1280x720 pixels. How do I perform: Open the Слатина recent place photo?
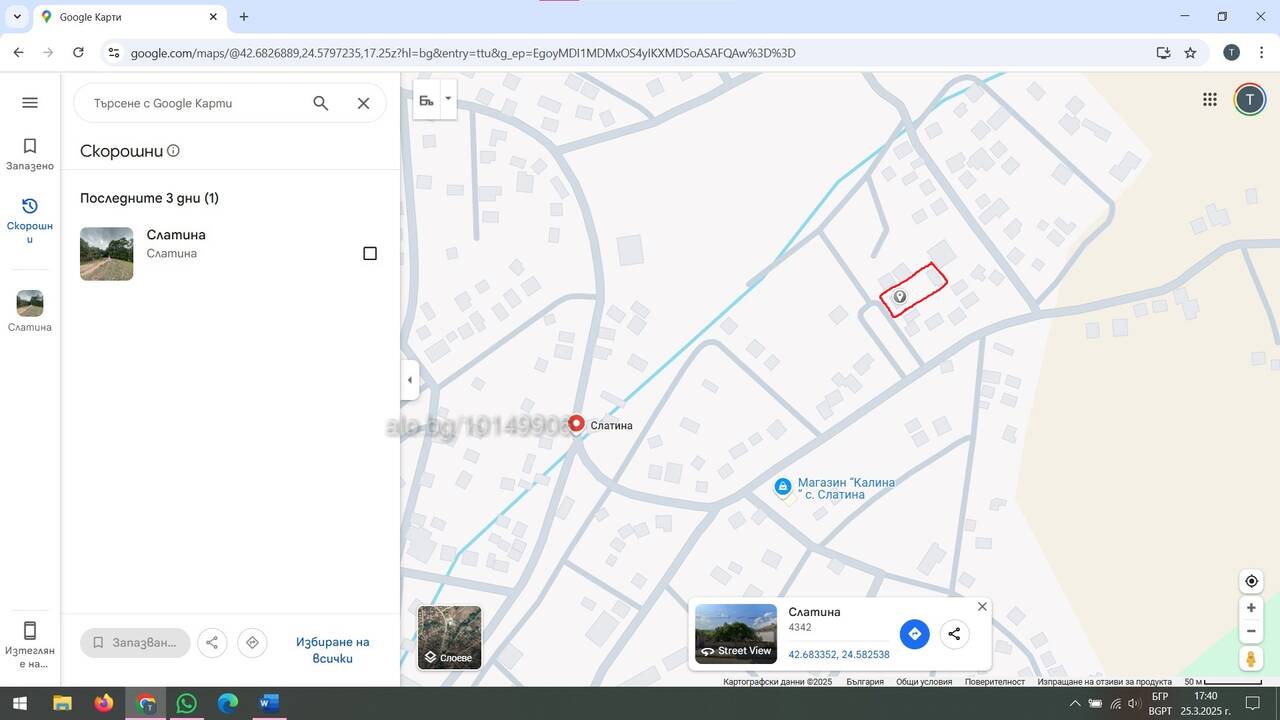tap(107, 253)
